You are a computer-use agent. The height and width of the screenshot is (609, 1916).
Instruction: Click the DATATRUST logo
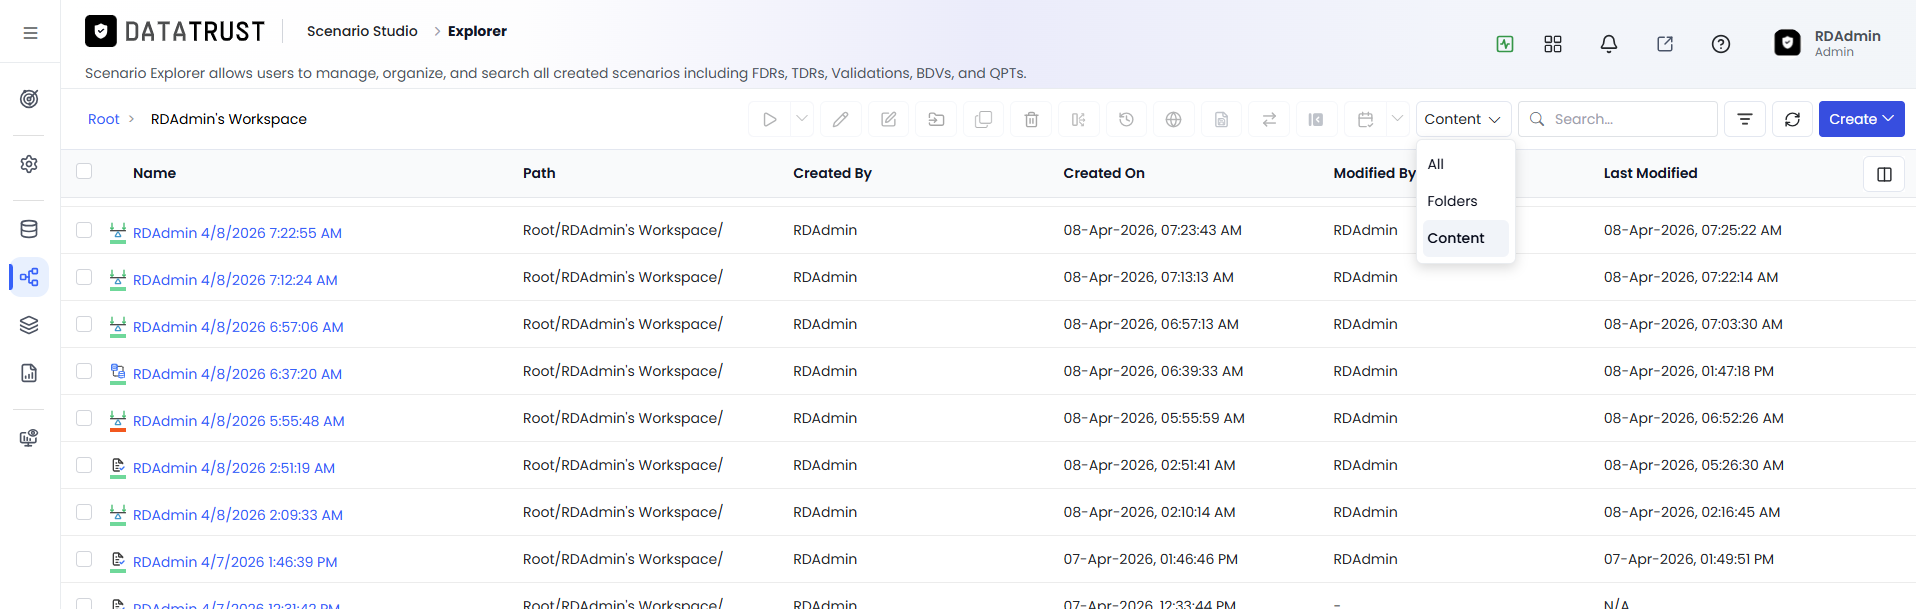coord(175,32)
